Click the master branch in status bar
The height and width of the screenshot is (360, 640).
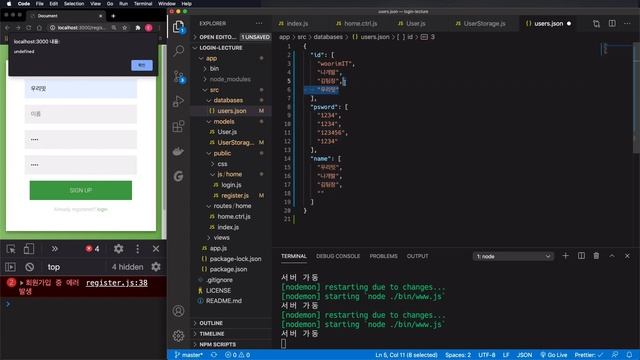(x=189, y=355)
